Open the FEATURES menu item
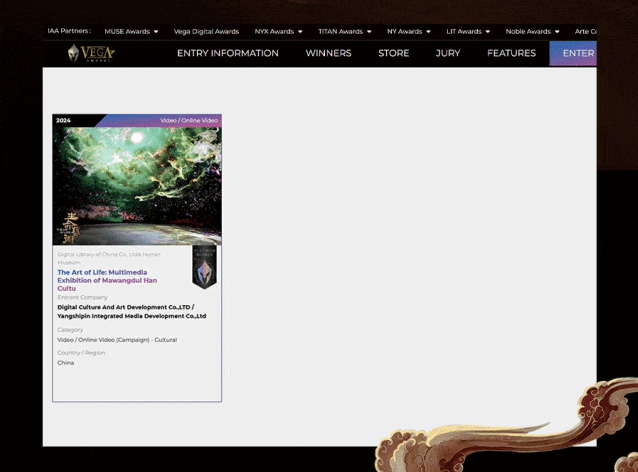638x472 pixels. click(x=511, y=53)
